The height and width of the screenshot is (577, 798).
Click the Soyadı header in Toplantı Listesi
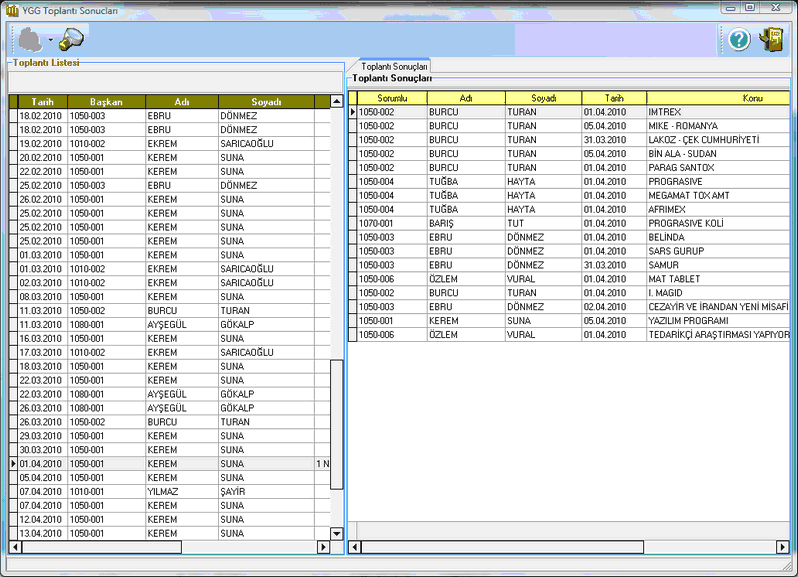266,102
